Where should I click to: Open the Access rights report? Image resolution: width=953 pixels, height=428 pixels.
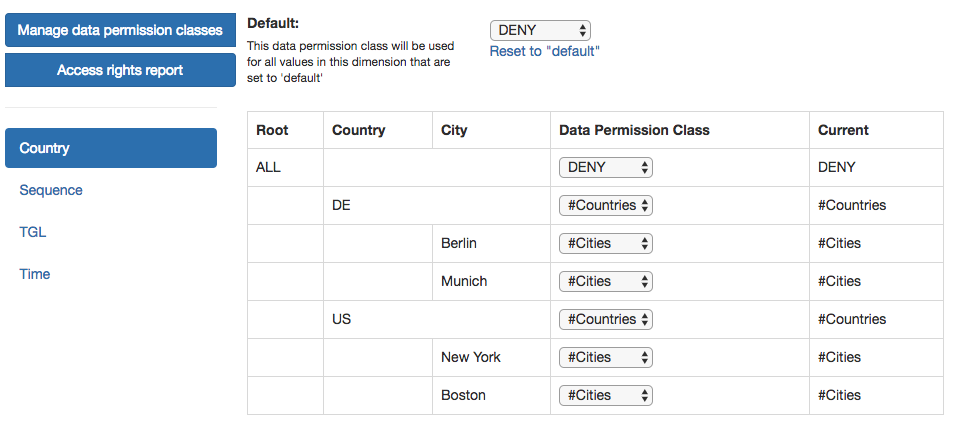pyautogui.click(x=120, y=70)
